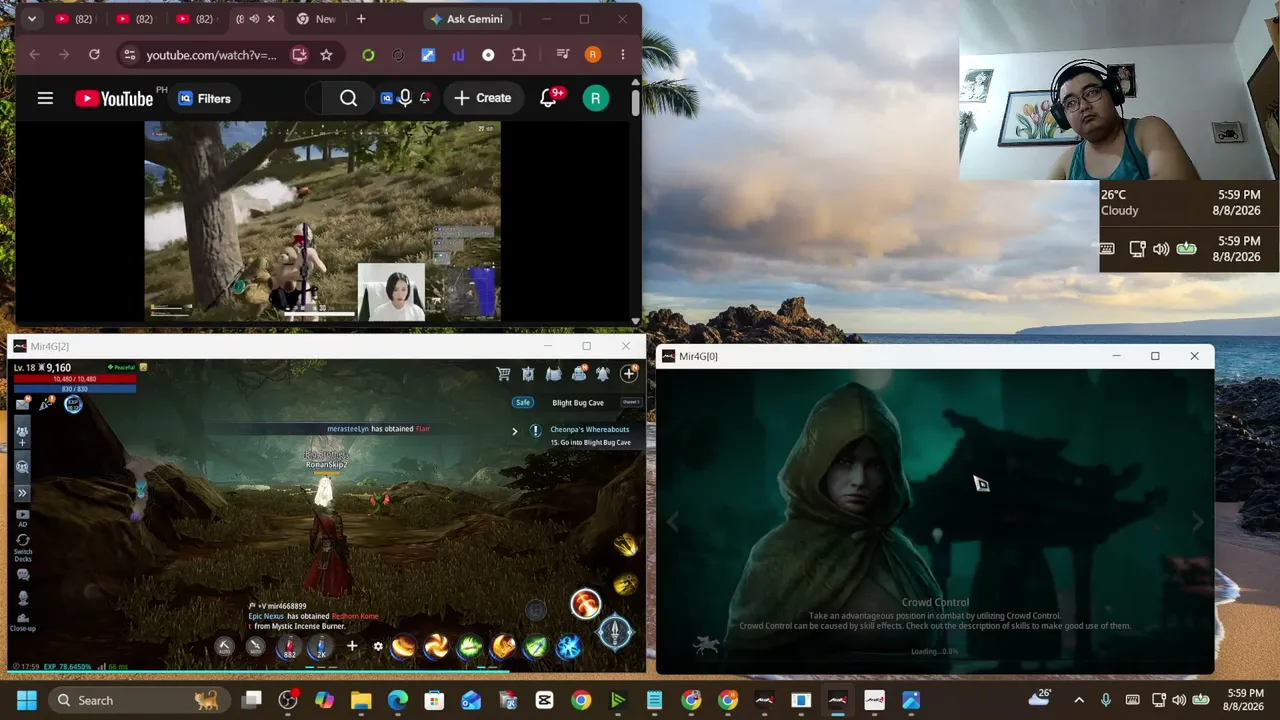
Task: Mute the playing tab via its speaker icon
Action: point(254,19)
